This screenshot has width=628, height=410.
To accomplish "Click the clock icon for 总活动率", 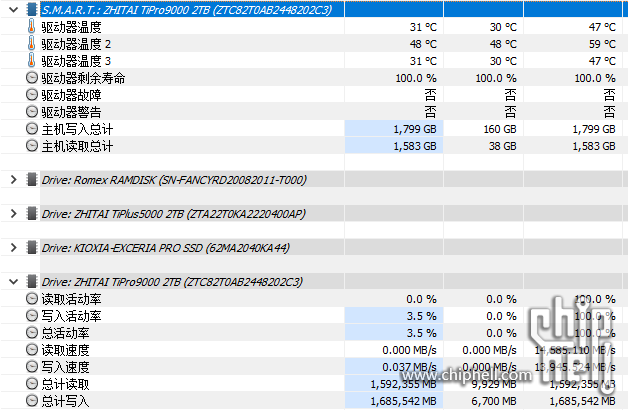I will tap(32, 333).
